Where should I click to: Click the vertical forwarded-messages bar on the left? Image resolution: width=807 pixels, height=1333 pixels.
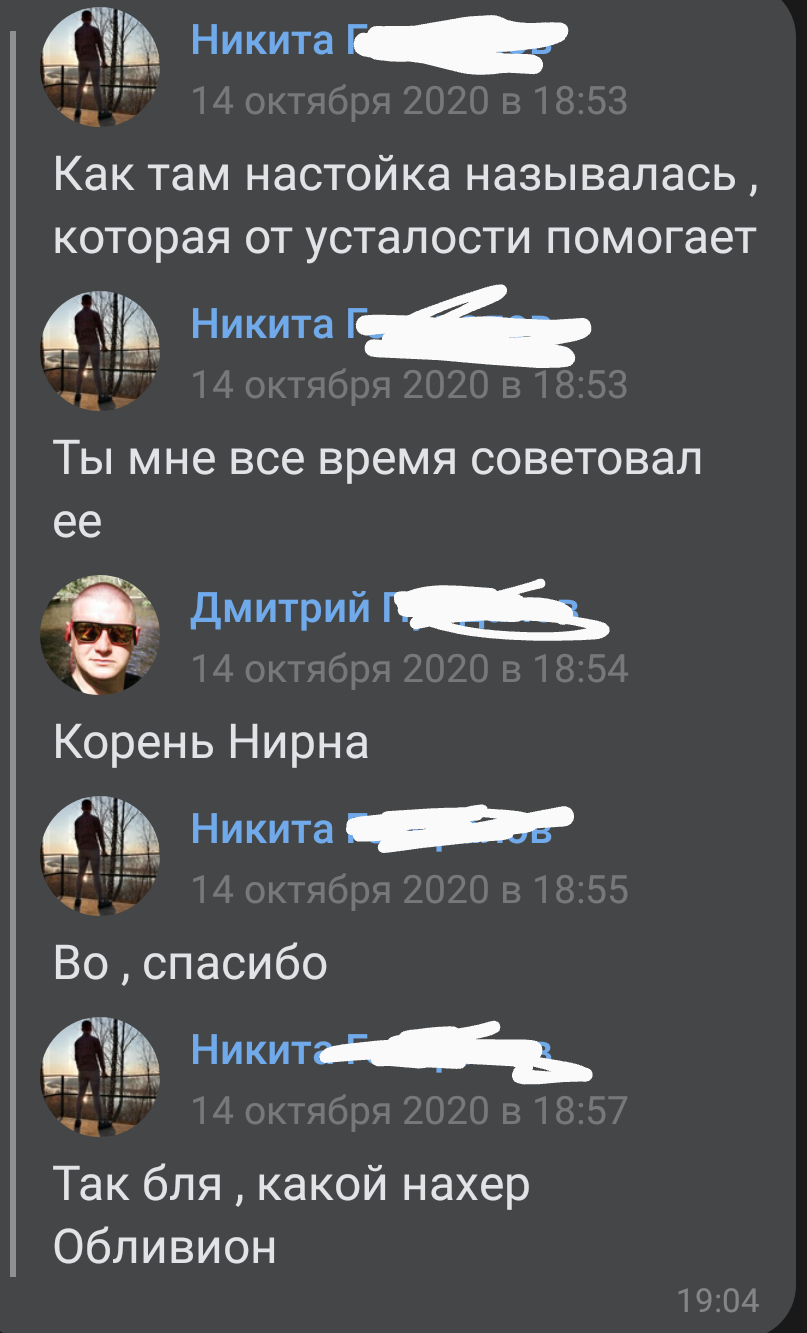[x=13, y=653]
